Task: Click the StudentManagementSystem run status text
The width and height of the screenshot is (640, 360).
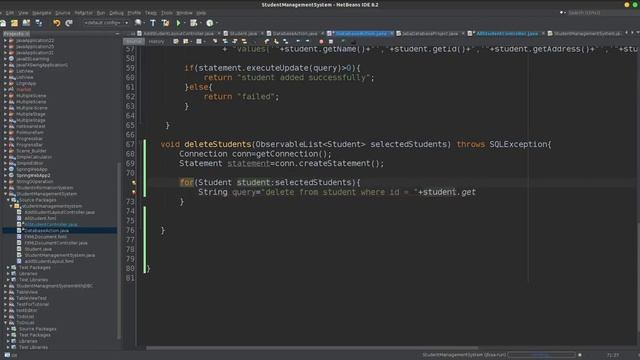Action: click(464, 355)
